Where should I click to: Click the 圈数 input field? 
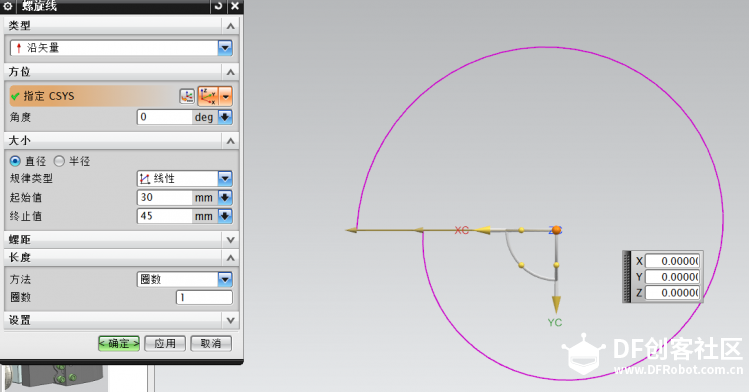[x=204, y=297]
